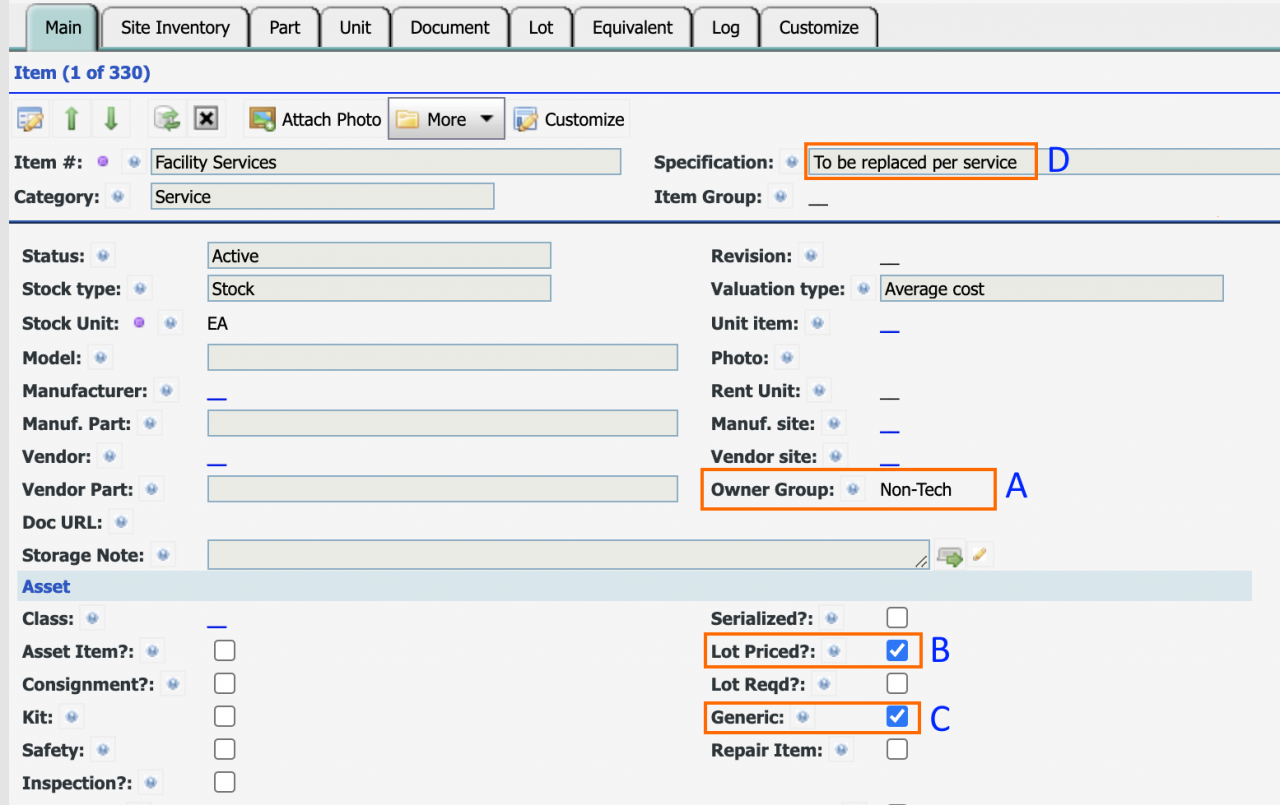The width and height of the screenshot is (1280, 805).
Task: Switch to the Site Inventory tab
Action: pos(175,28)
